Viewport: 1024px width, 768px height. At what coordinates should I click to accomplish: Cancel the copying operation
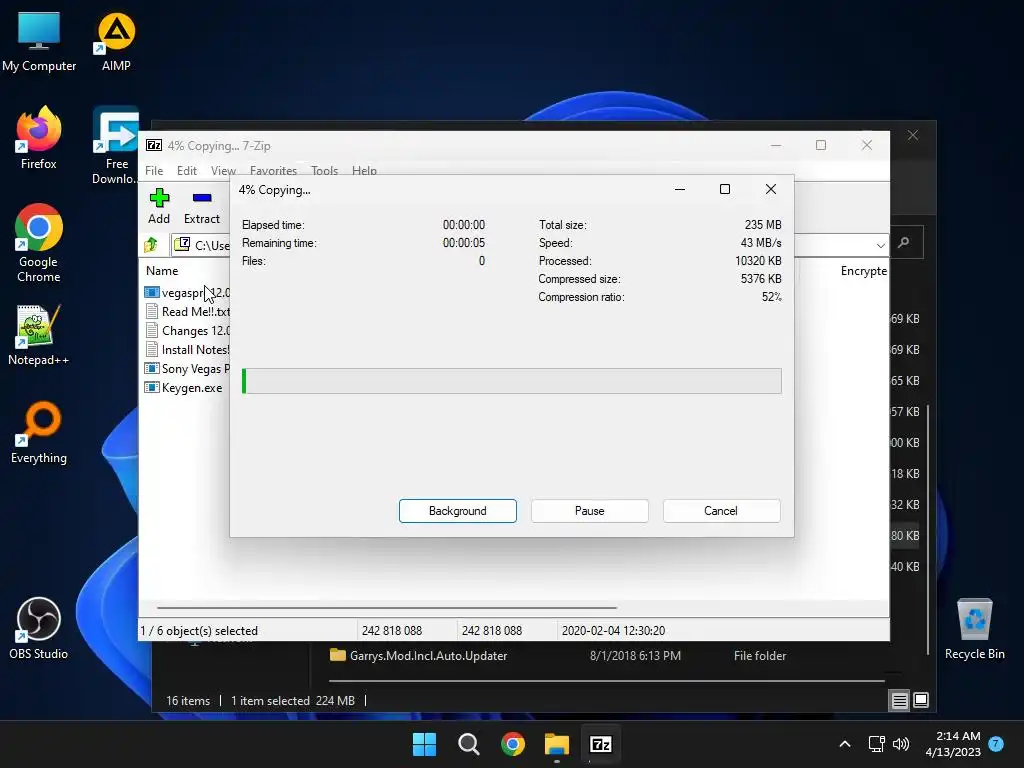click(x=721, y=511)
